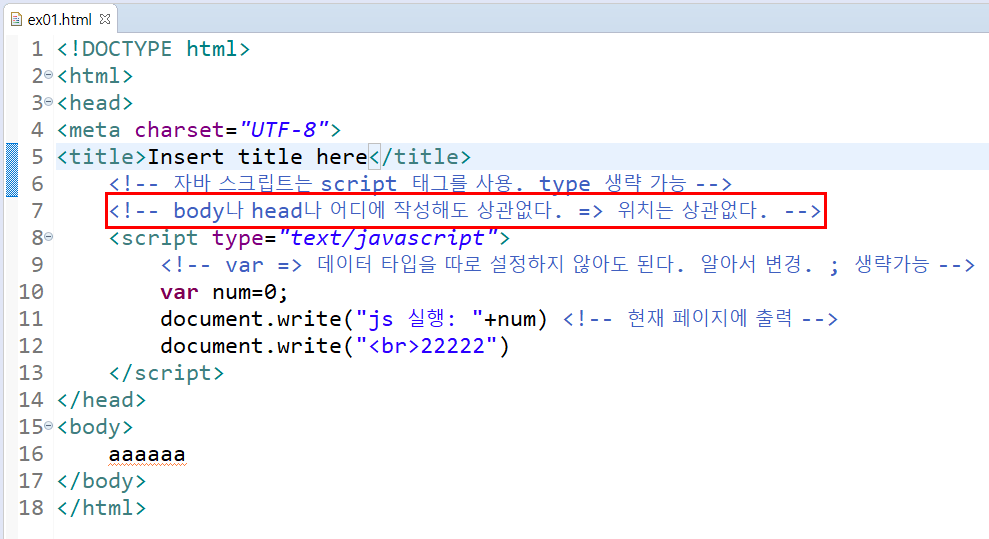
Task: Click the HTML file icon on ex01.html tab
Action: pos(16,20)
